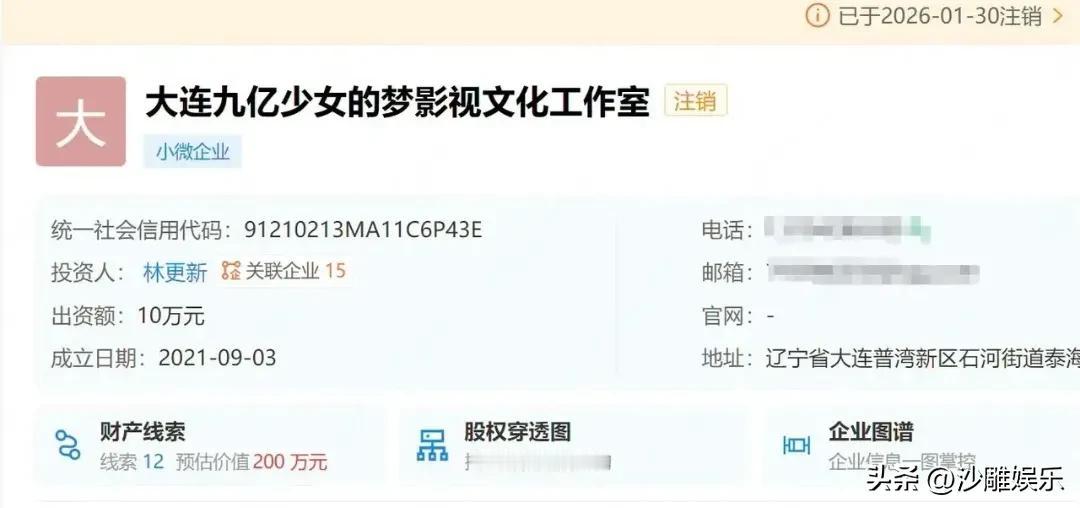Click the pink 大 company logo
This screenshot has width=1080, height=508.
click(81, 121)
